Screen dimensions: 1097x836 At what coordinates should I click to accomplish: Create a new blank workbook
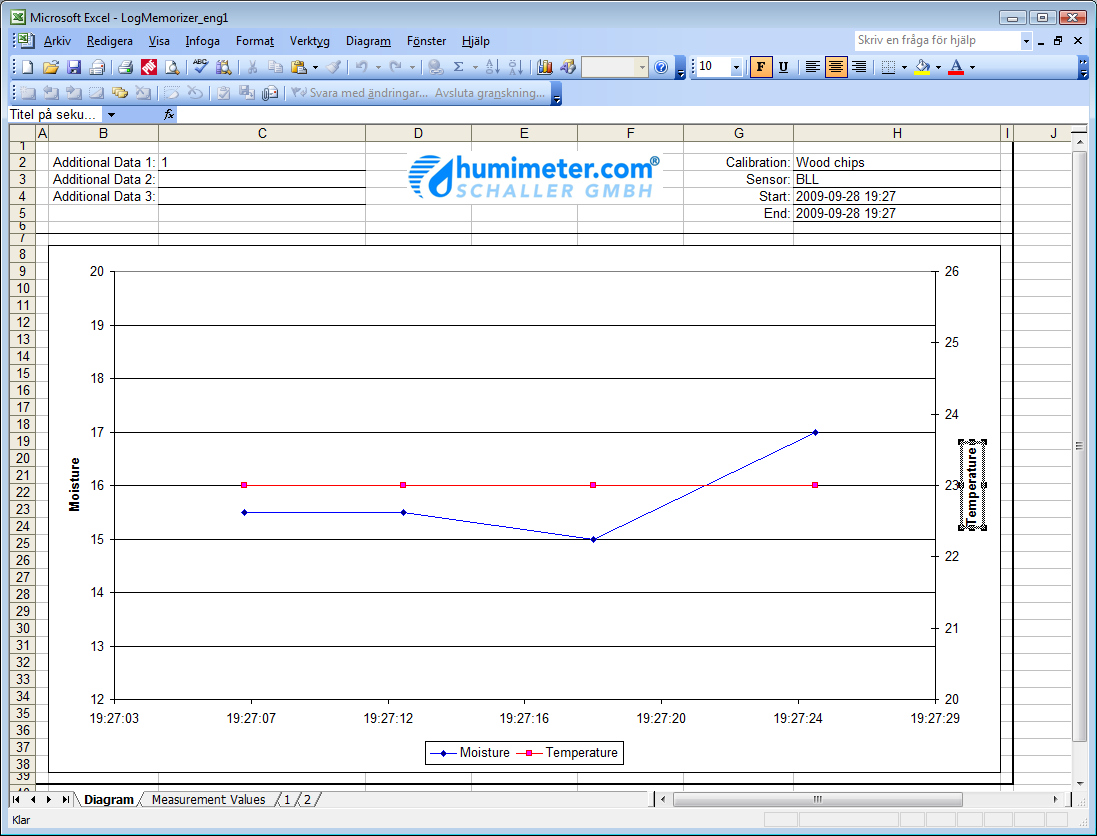tap(27, 67)
